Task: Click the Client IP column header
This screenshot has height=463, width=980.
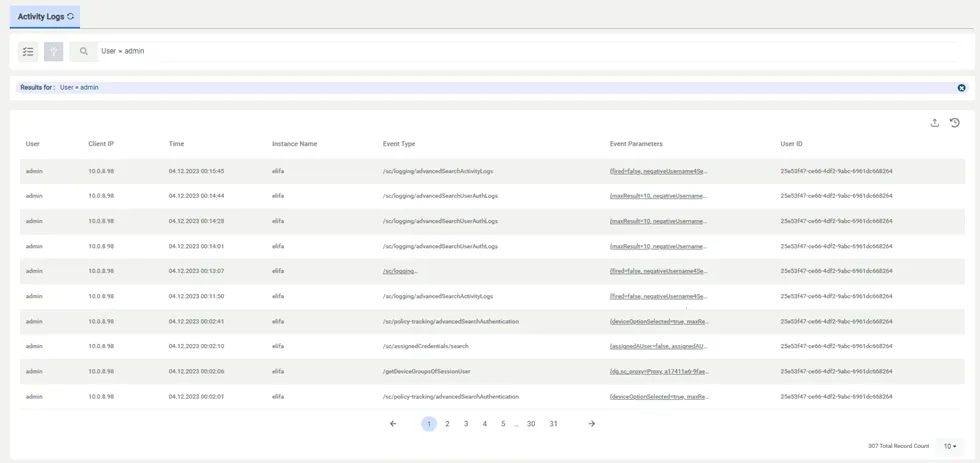Action: click(101, 144)
